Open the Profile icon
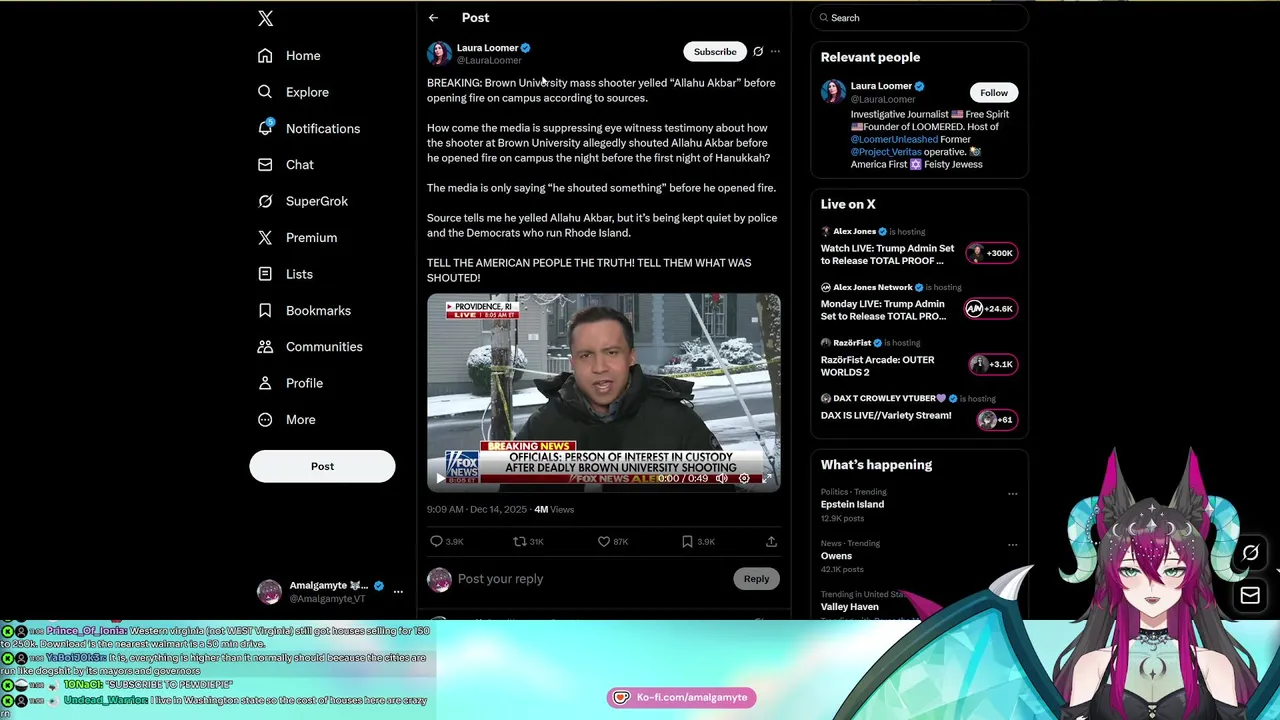Viewport: 1280px width, 720px height. click(x=265, y=383)
